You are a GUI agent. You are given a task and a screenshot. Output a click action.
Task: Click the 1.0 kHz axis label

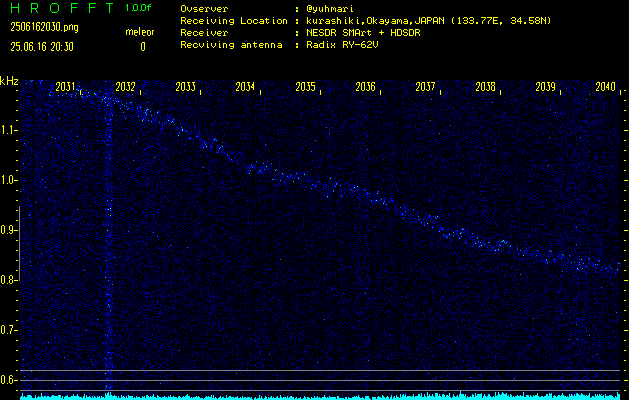[x=8, y=180]
